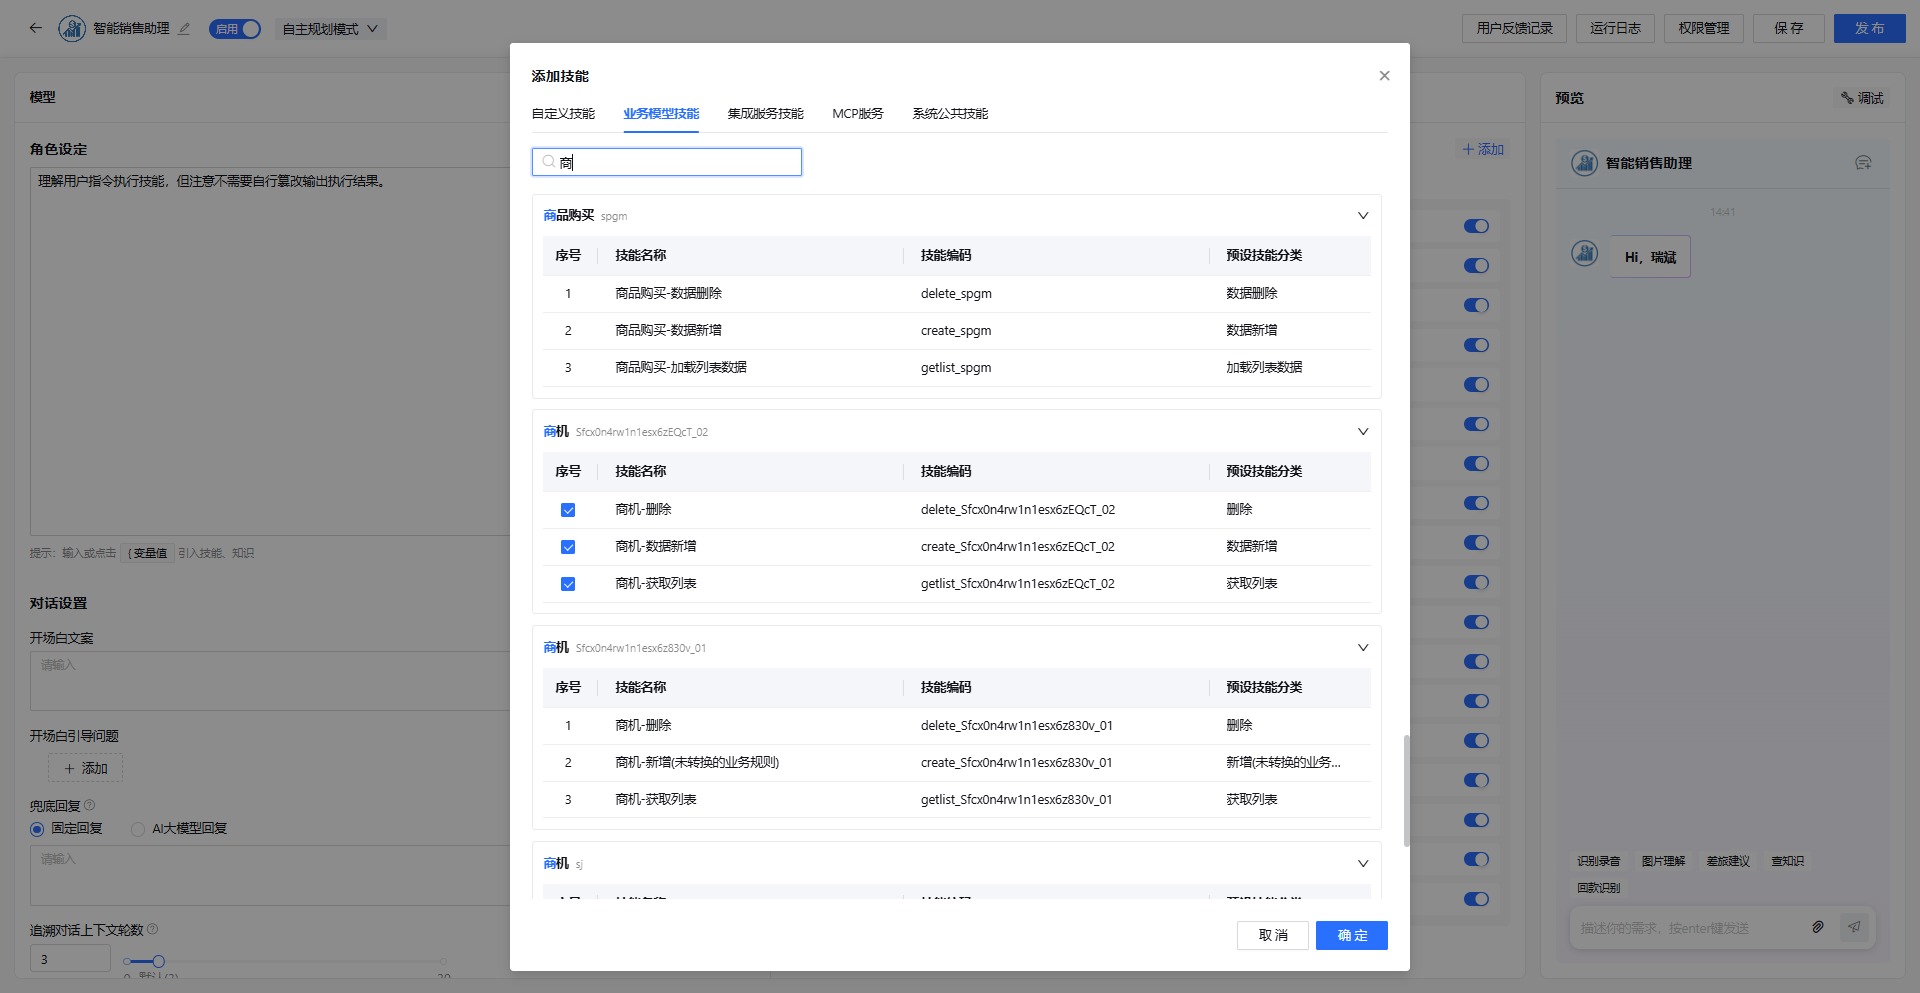The width and height of the screenshot is (1920, 993).
Task: Collapse the 商机 sj section
Action: [1362, 864]
